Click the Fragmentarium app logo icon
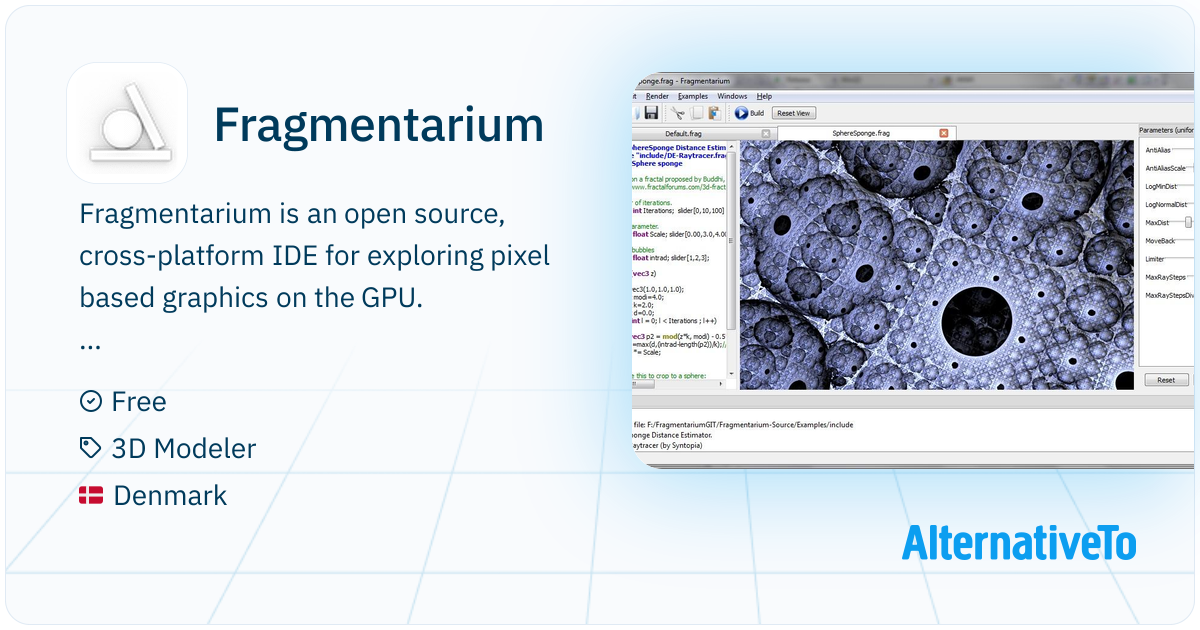This screenshot has width=1200, height=630. (x=127, y=123)
